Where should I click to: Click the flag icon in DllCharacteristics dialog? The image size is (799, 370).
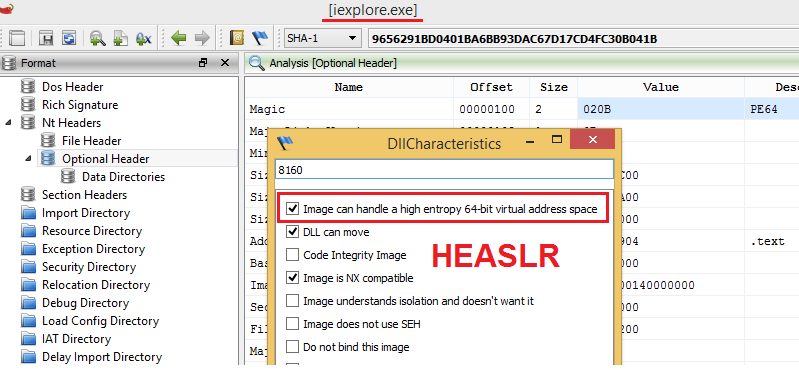286,143
